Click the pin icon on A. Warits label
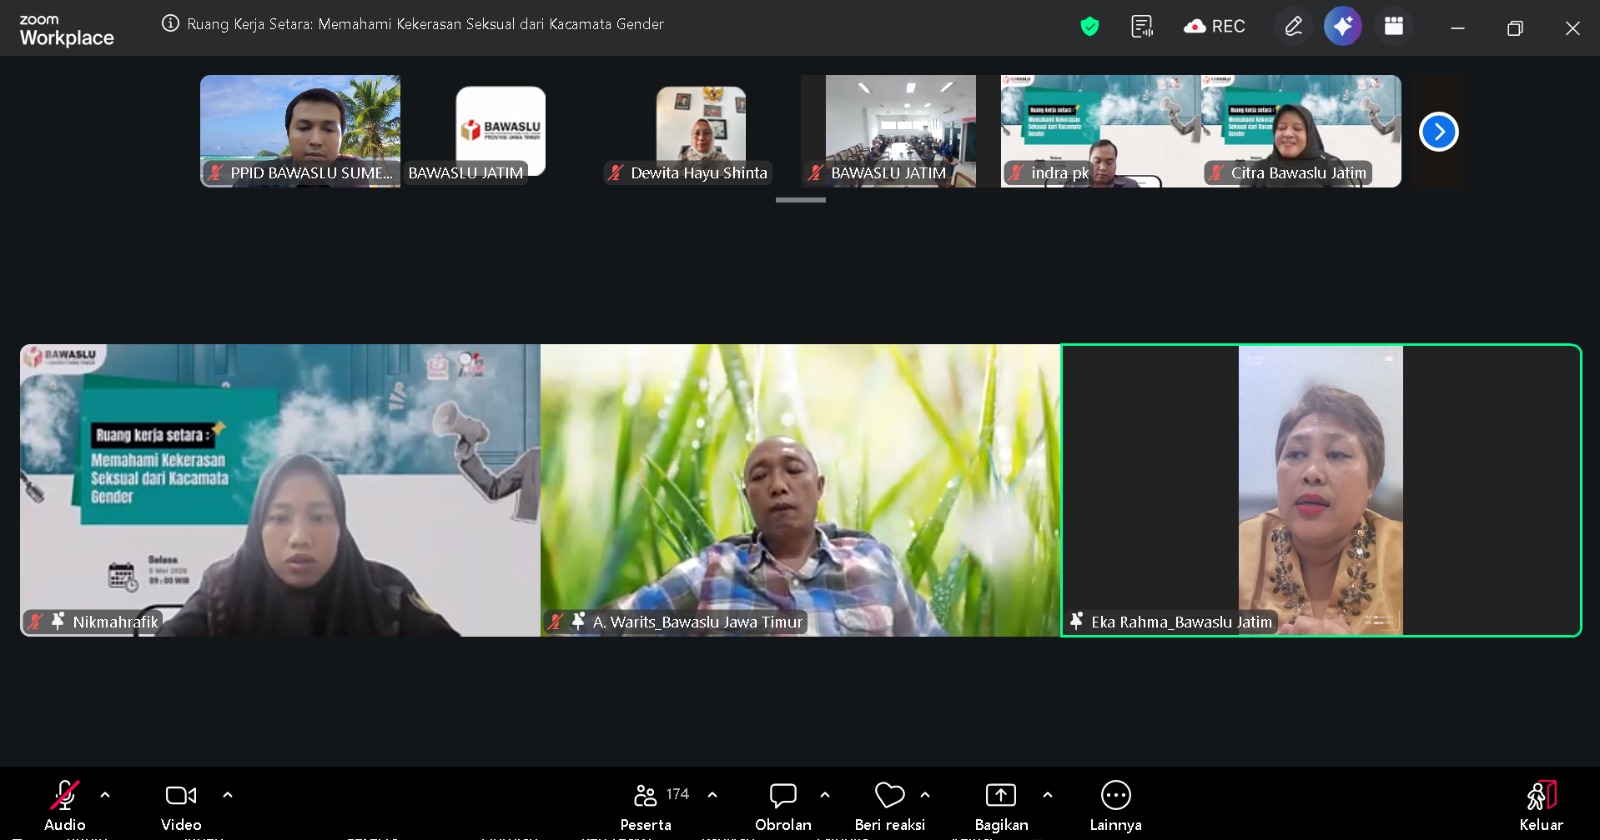 (x=578, y=621)
